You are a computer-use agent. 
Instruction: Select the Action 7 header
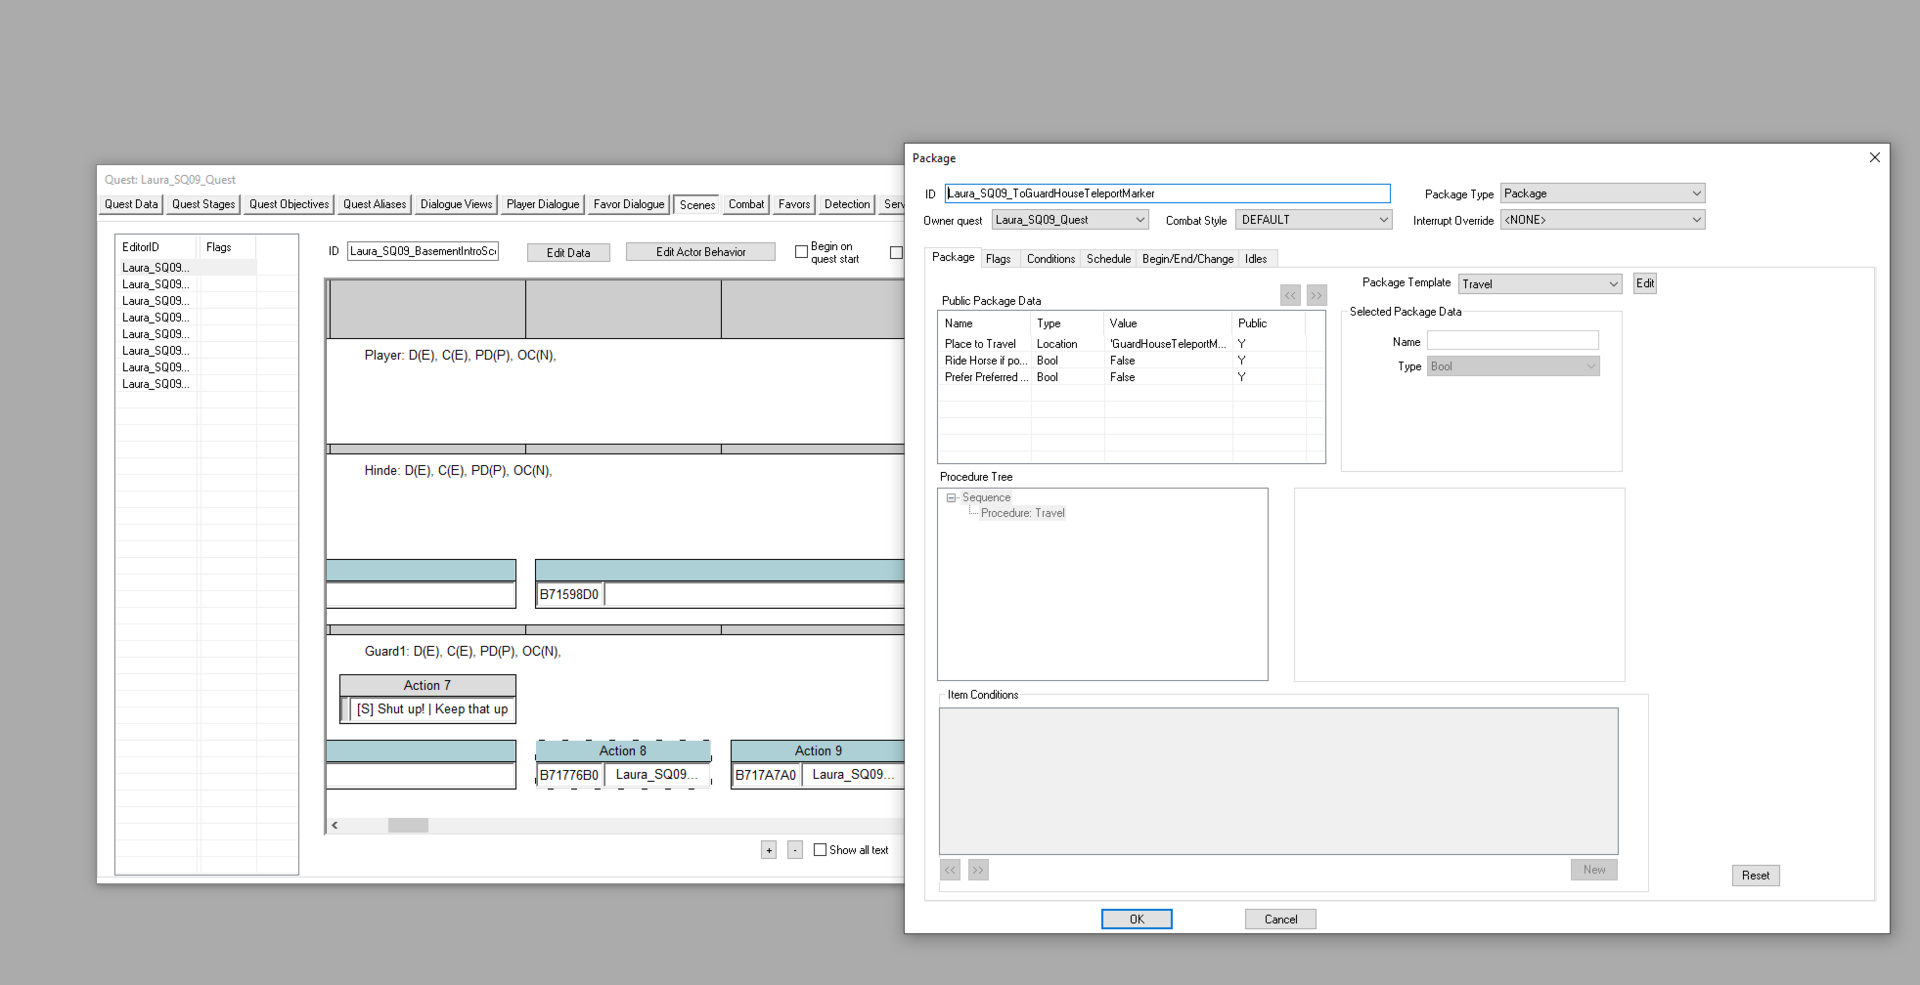(x=427, y=685)
